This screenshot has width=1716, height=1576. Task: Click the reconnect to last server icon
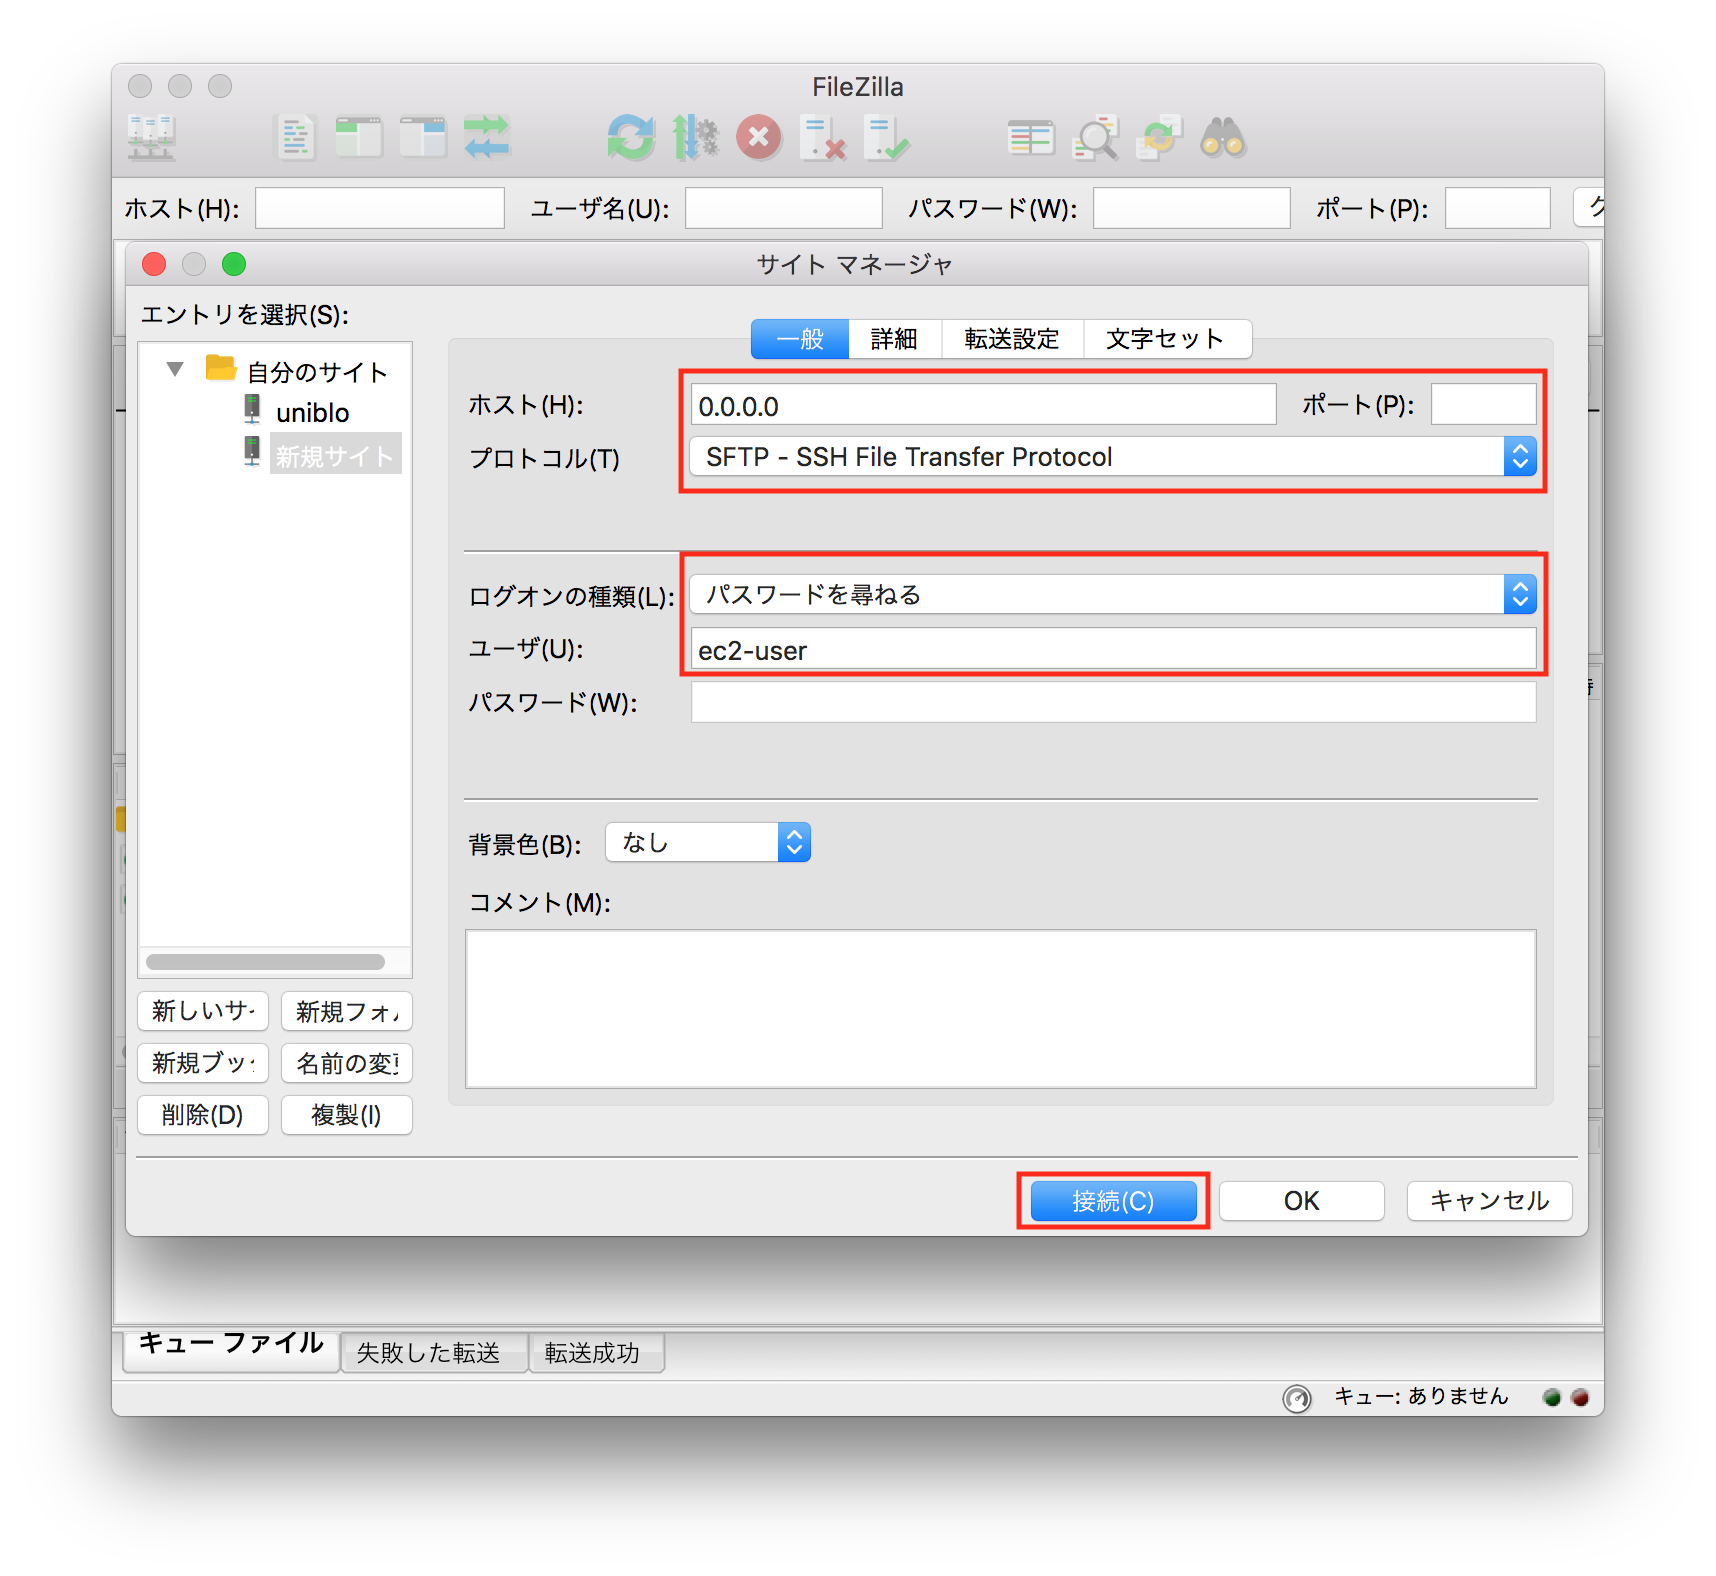tap(887, 138)
